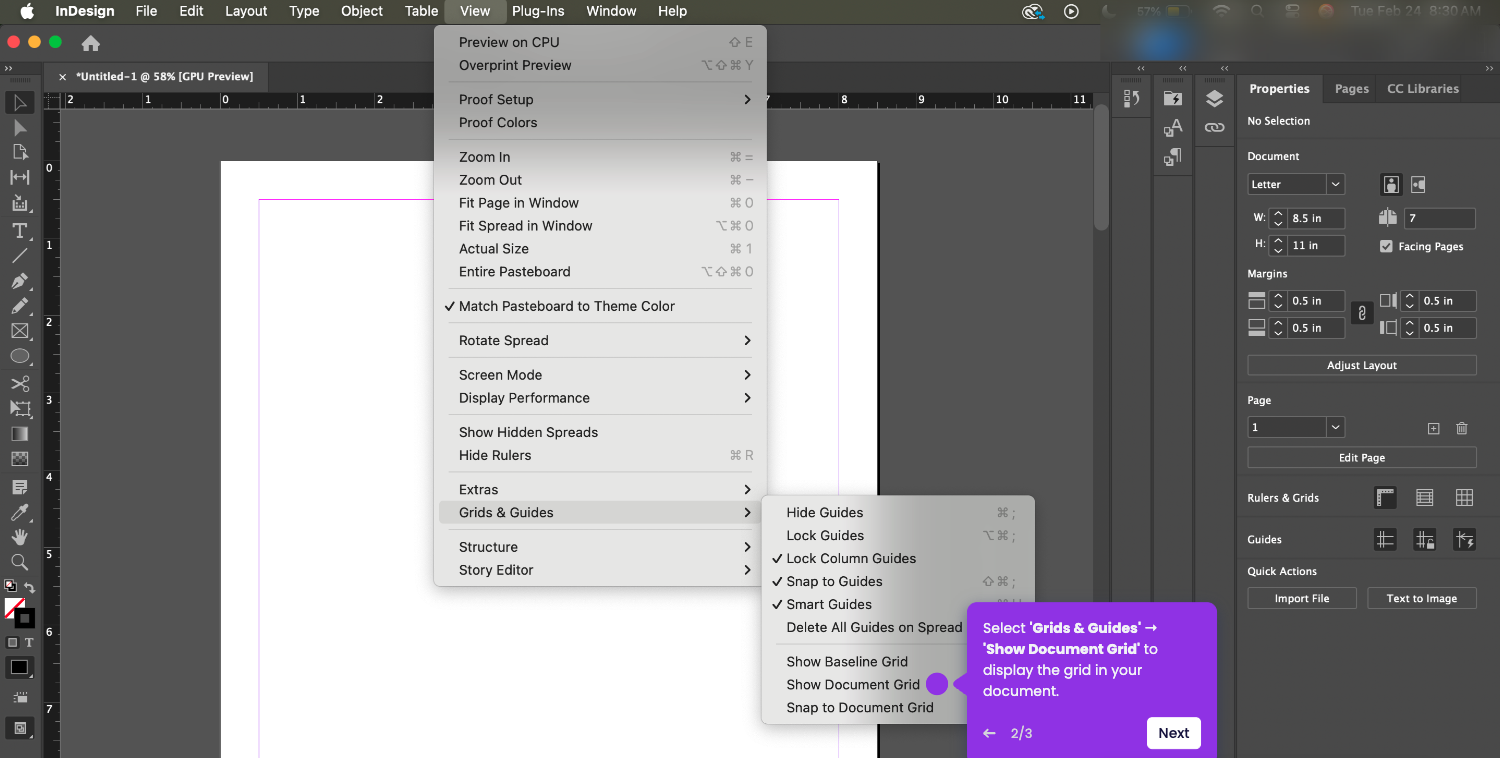Viewport: 1500px width, 758px height.
Task: Toggle baseline grid icon in Properties
Action: [1425, 497]
